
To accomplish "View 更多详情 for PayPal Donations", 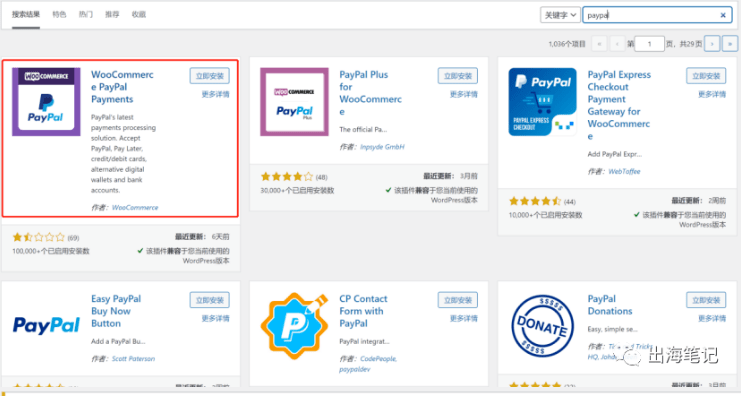I will pos(712,319).
